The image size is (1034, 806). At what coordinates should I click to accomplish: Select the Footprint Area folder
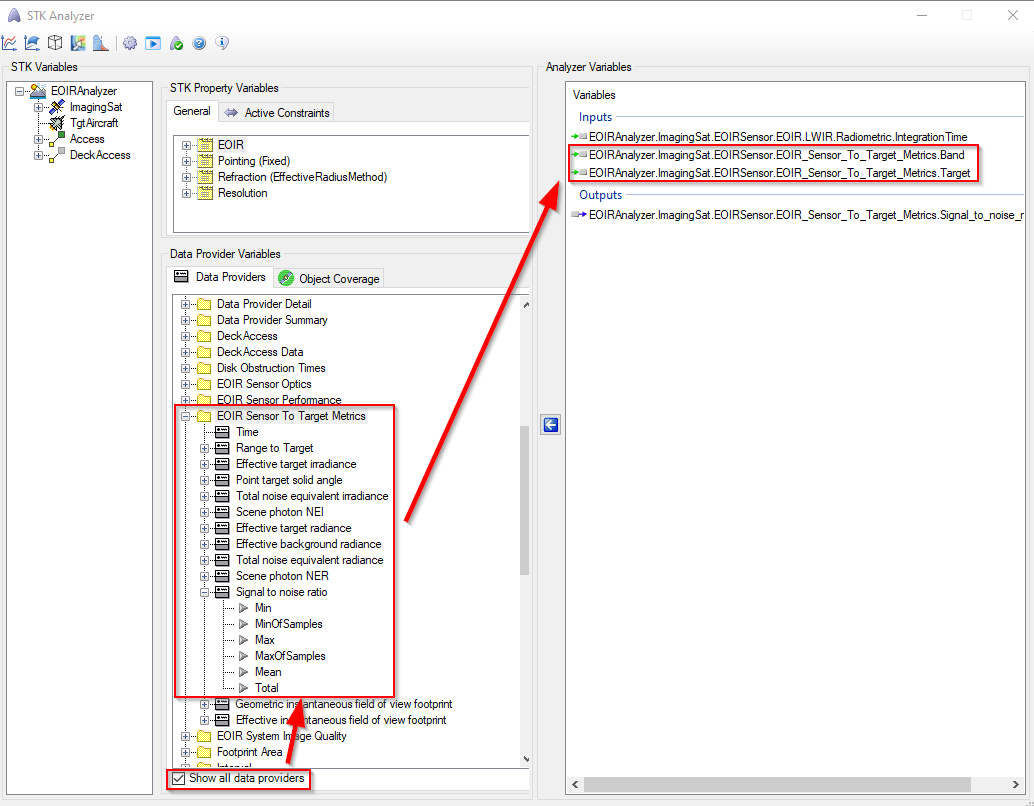(x=249, y=752)
